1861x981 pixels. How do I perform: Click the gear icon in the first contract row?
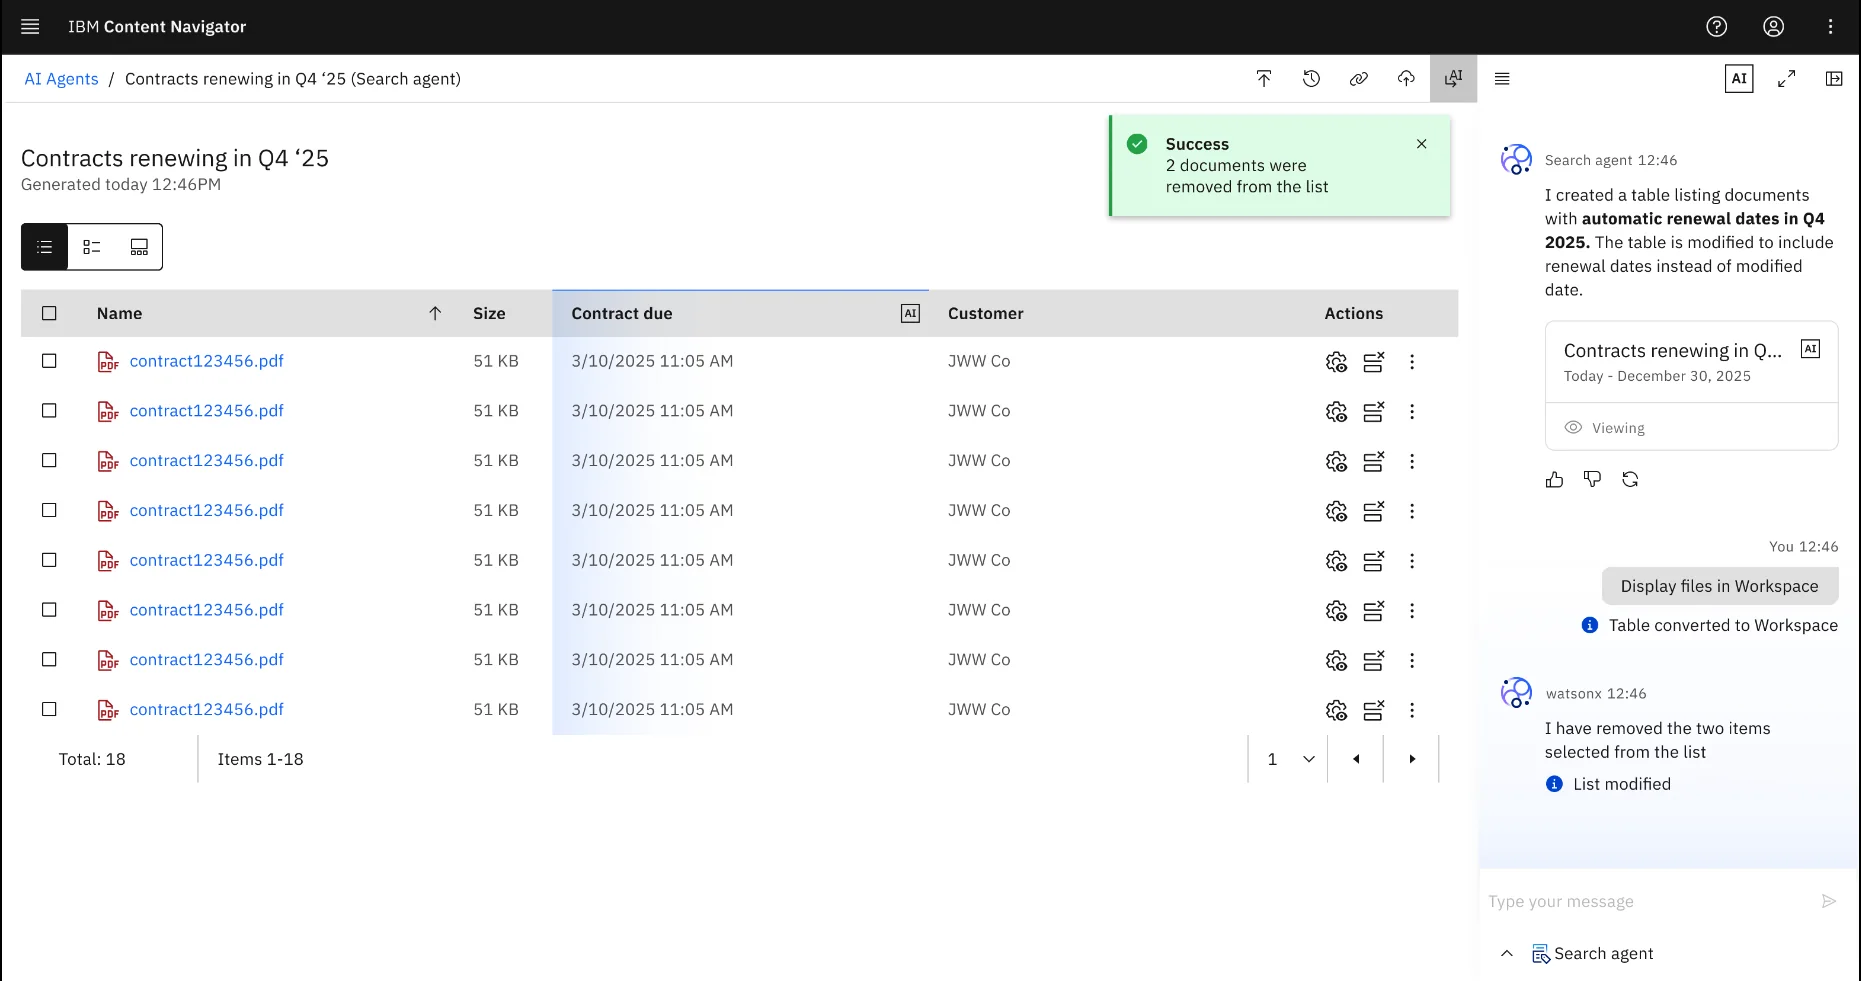tap(1336, 362)
